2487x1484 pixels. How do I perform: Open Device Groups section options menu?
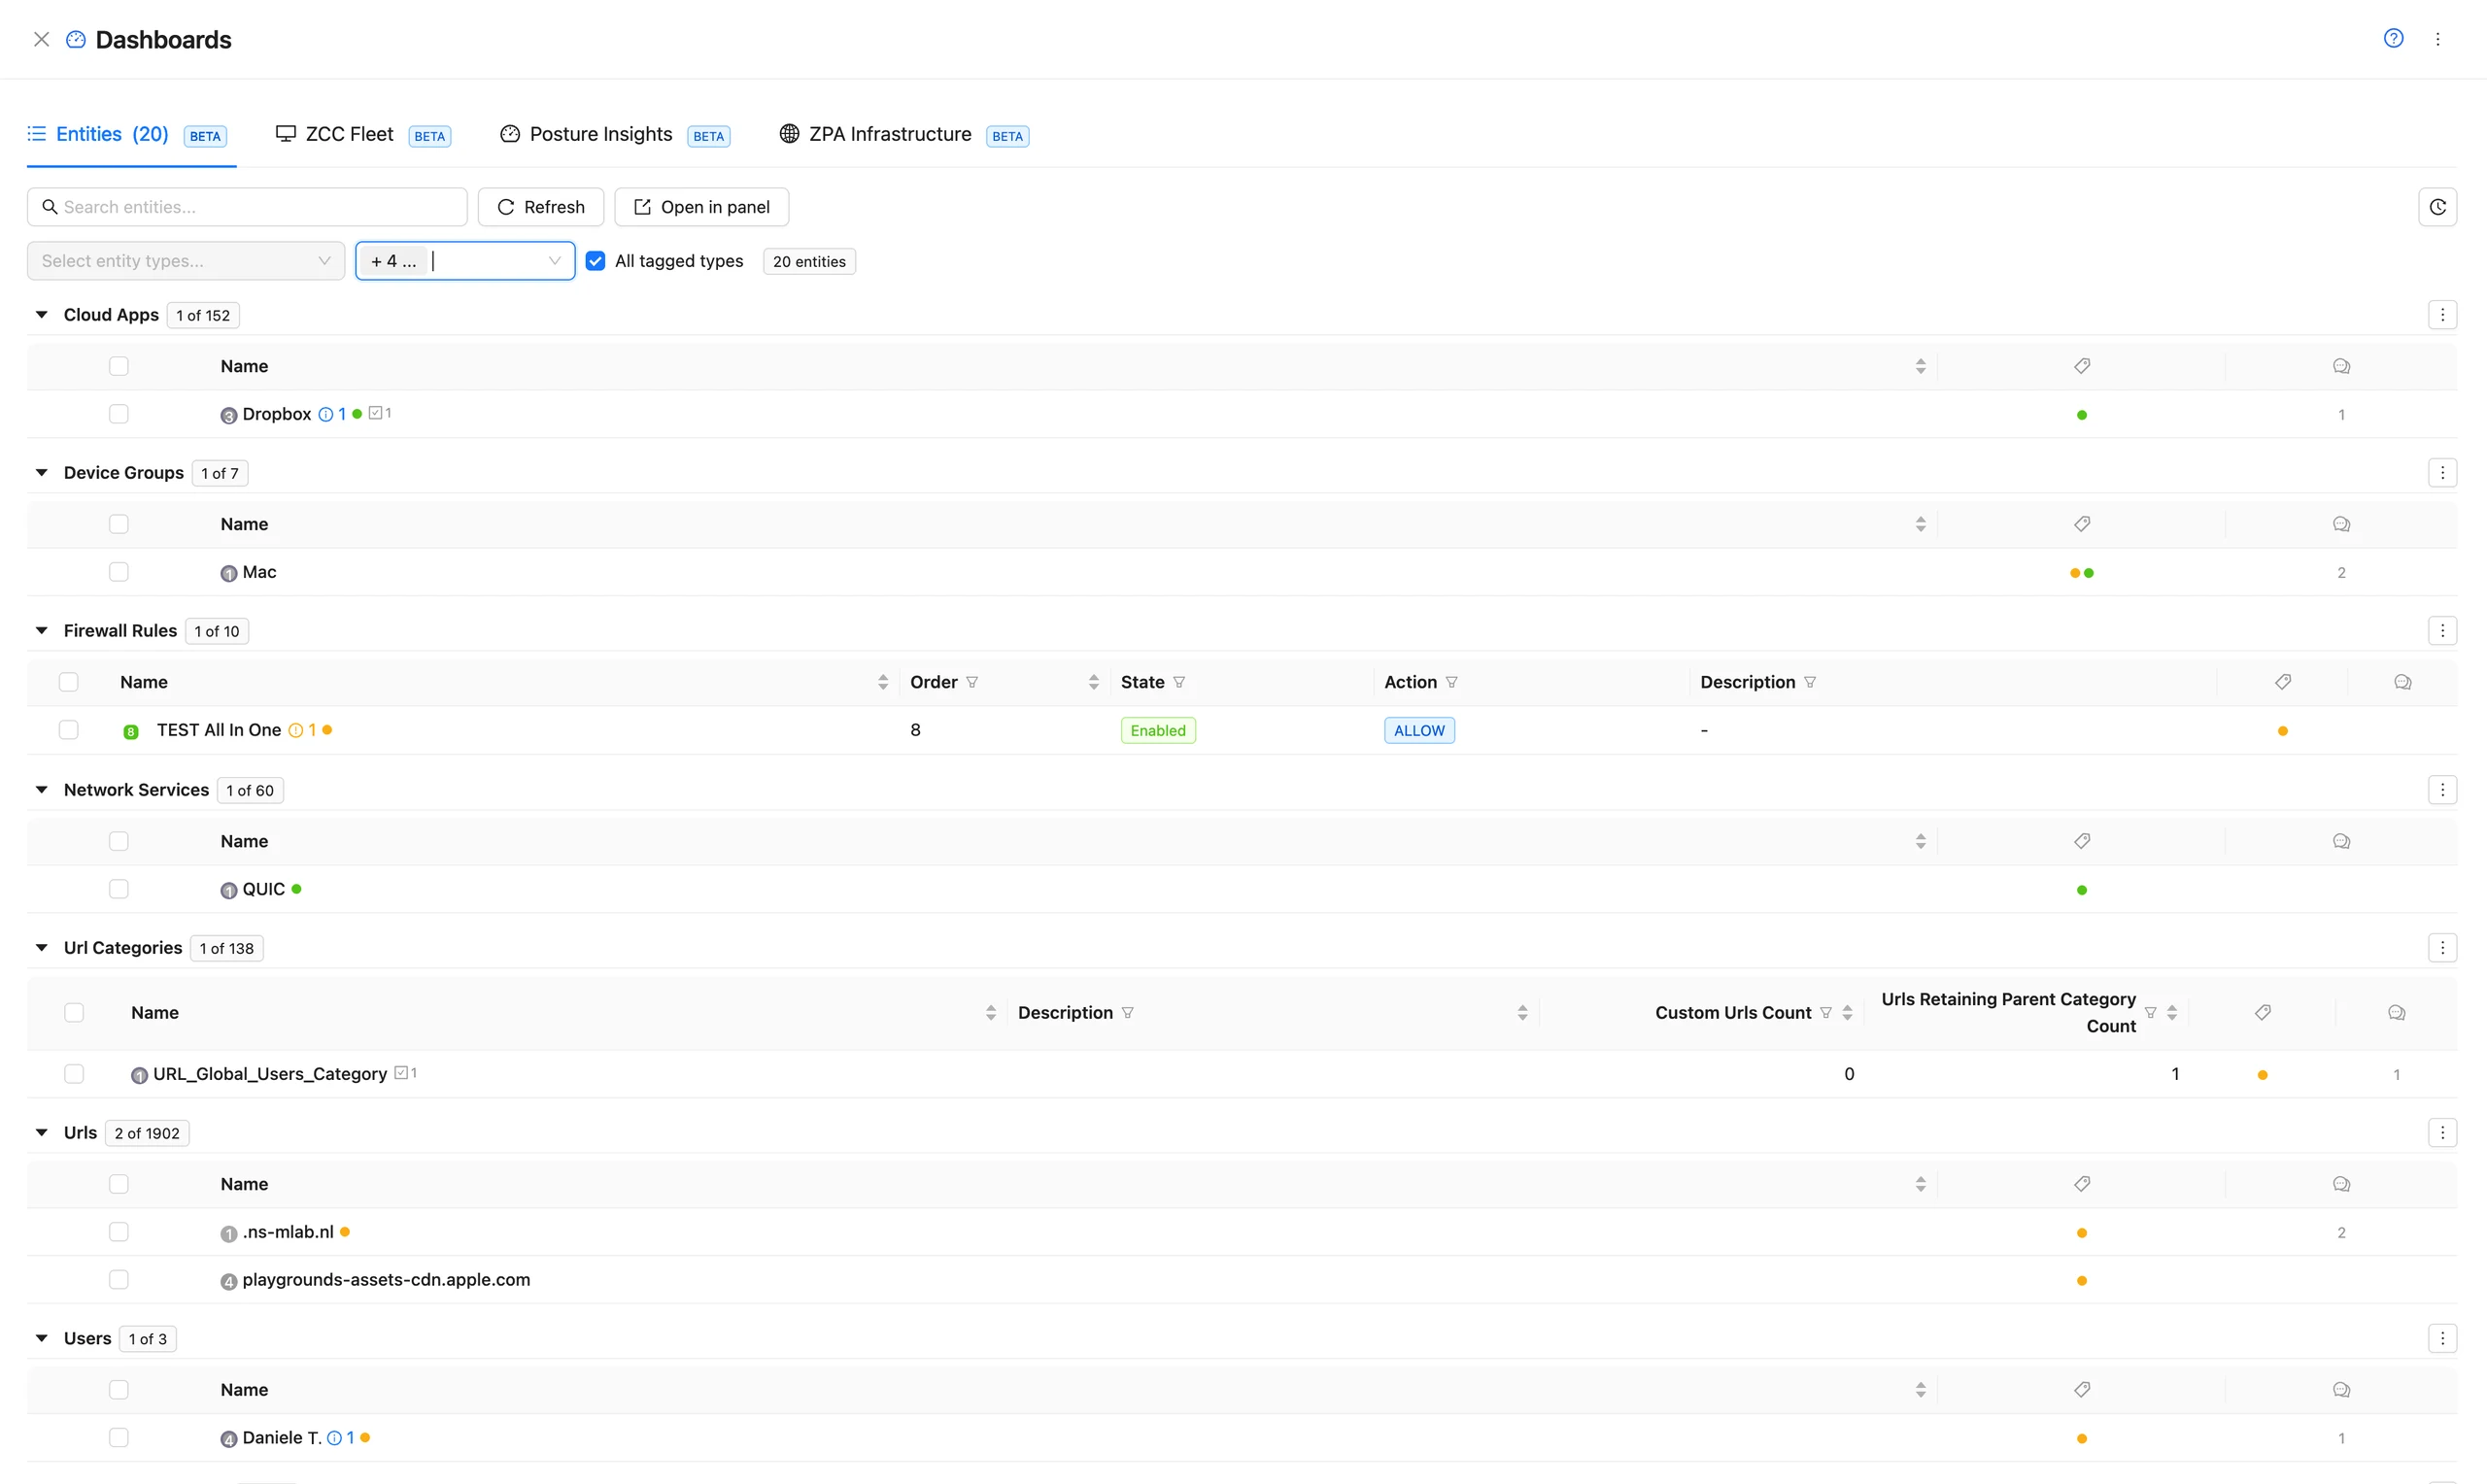coord(2442,473)
